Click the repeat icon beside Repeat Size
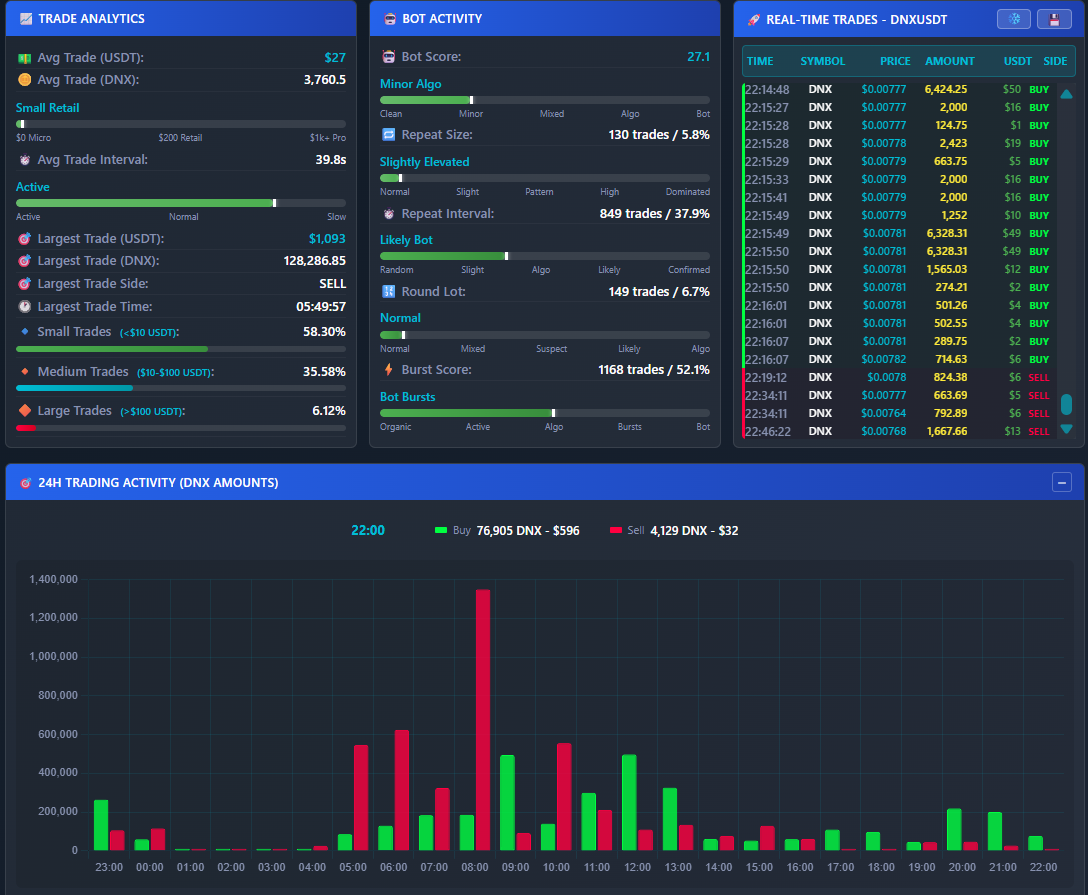This screenshot has width=1088, height=895. 389,135
